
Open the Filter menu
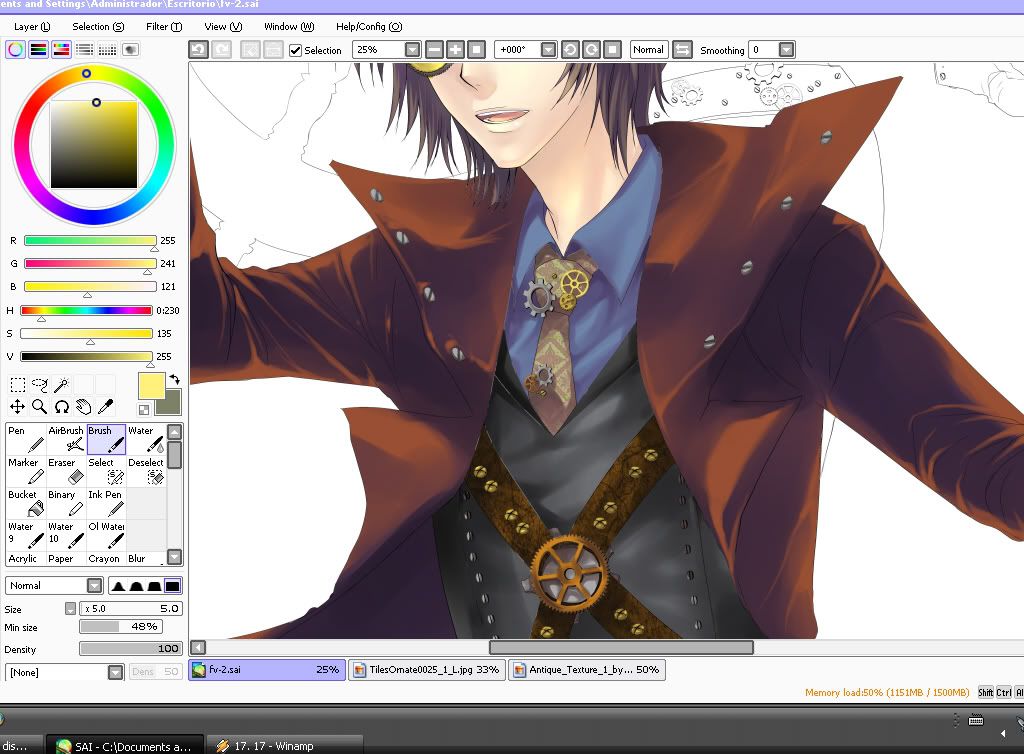163,27
